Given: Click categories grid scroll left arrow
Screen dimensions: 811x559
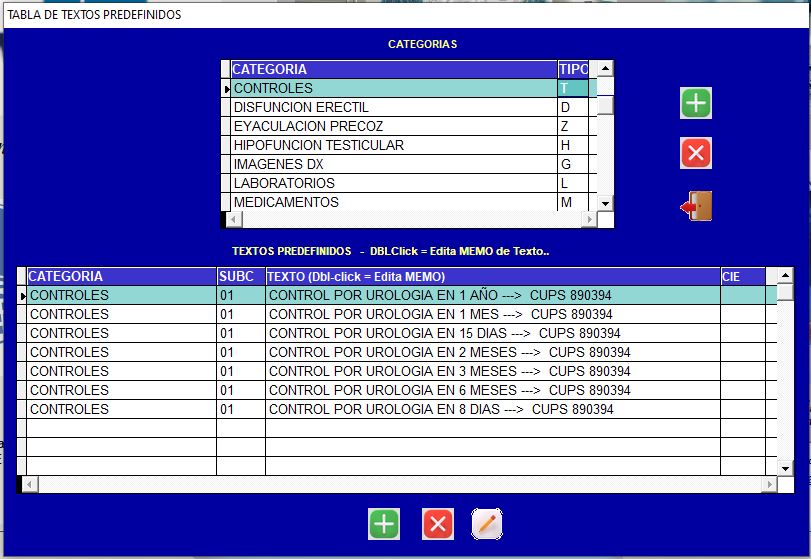Looking at the screenshot, I should (234, 219).
